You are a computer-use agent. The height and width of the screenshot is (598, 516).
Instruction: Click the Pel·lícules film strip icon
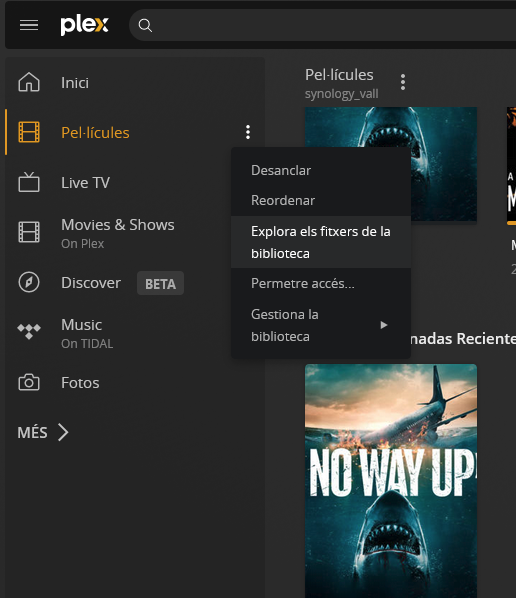point(29,132)
